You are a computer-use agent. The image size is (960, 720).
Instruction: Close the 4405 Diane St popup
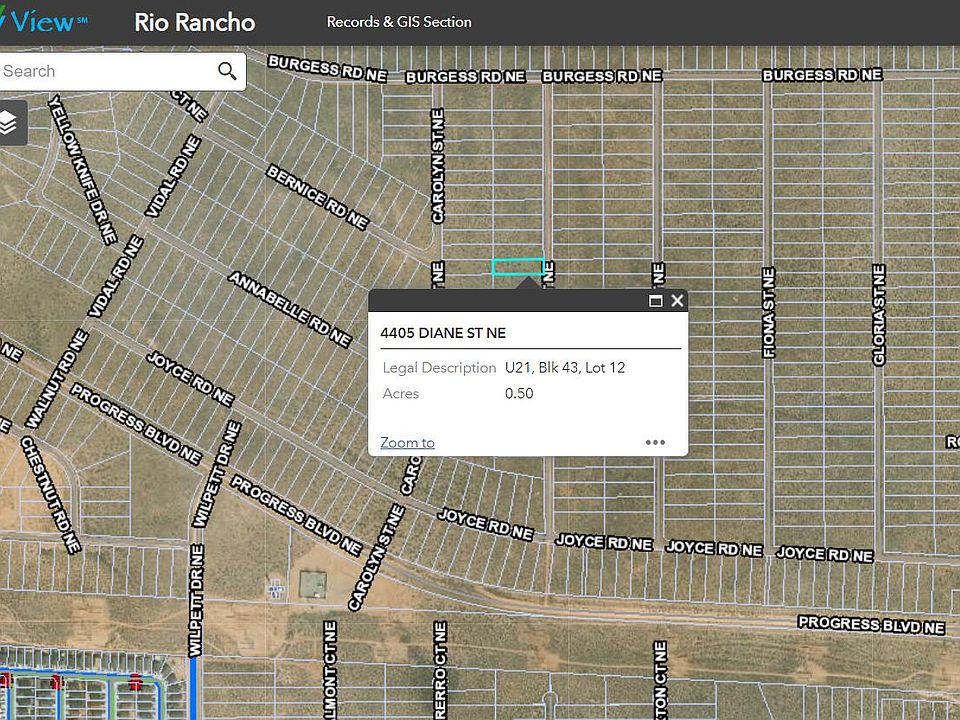coord(677,301)
